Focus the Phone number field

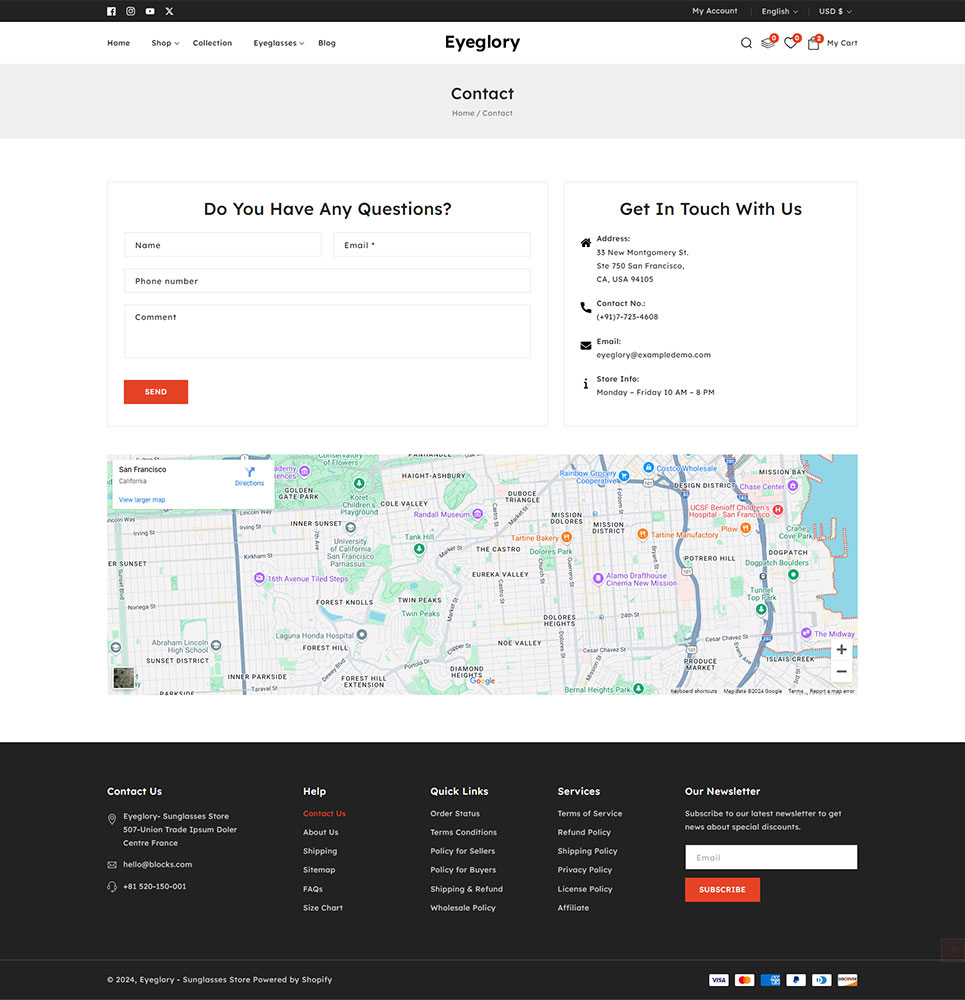point(327,281)
